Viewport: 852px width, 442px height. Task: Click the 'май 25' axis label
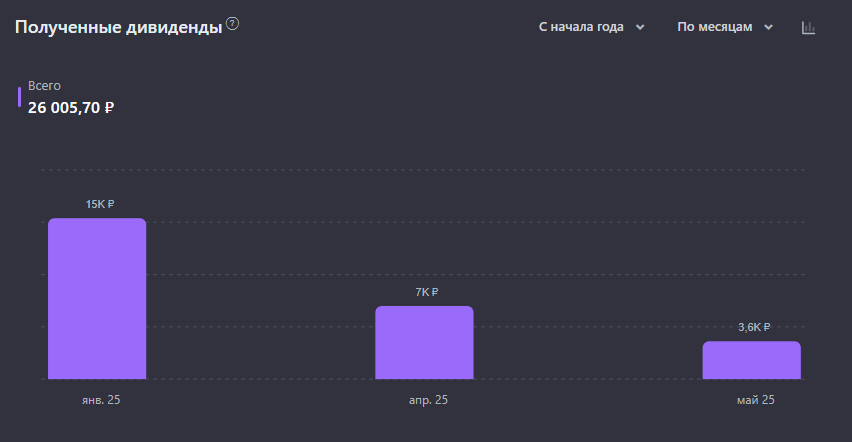[756, 400]
